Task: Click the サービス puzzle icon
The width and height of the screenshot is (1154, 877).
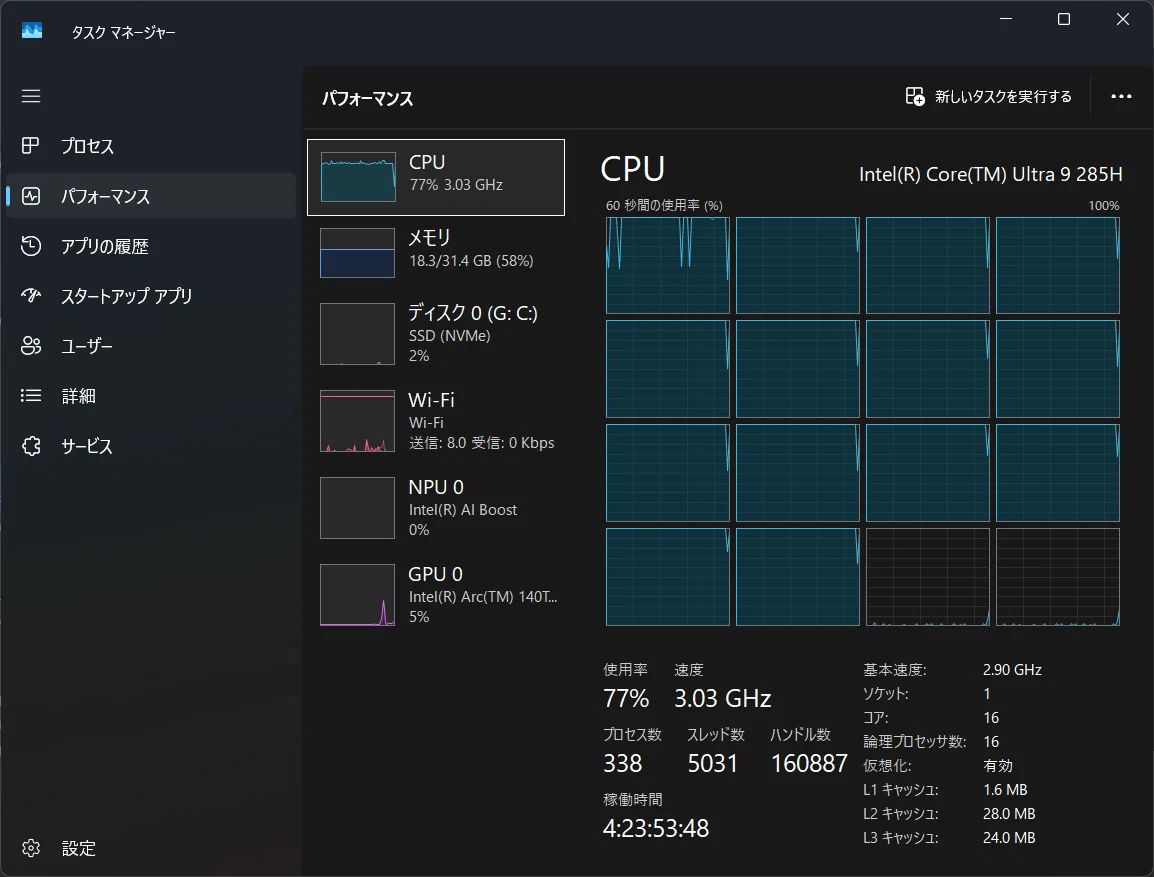Action: tap(31, 446)
